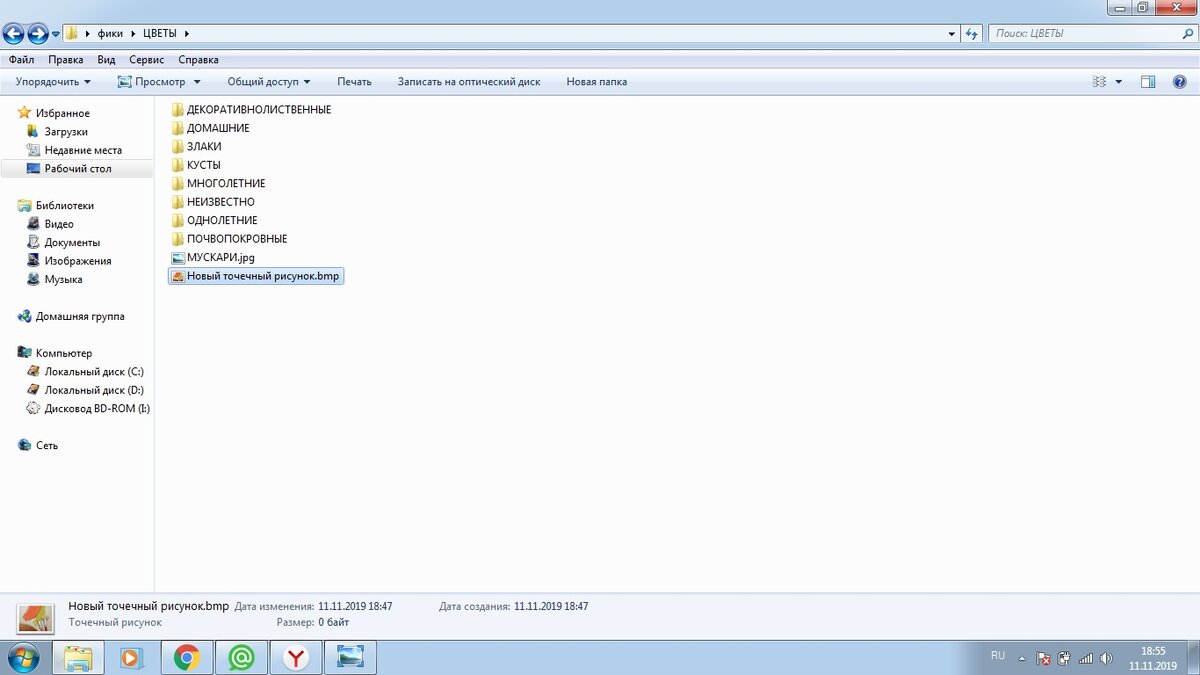The width and height of the screenshot is (1200, 675).
Task: Click the Просмотр toolbar button
Action: click(x=151, y=82)
